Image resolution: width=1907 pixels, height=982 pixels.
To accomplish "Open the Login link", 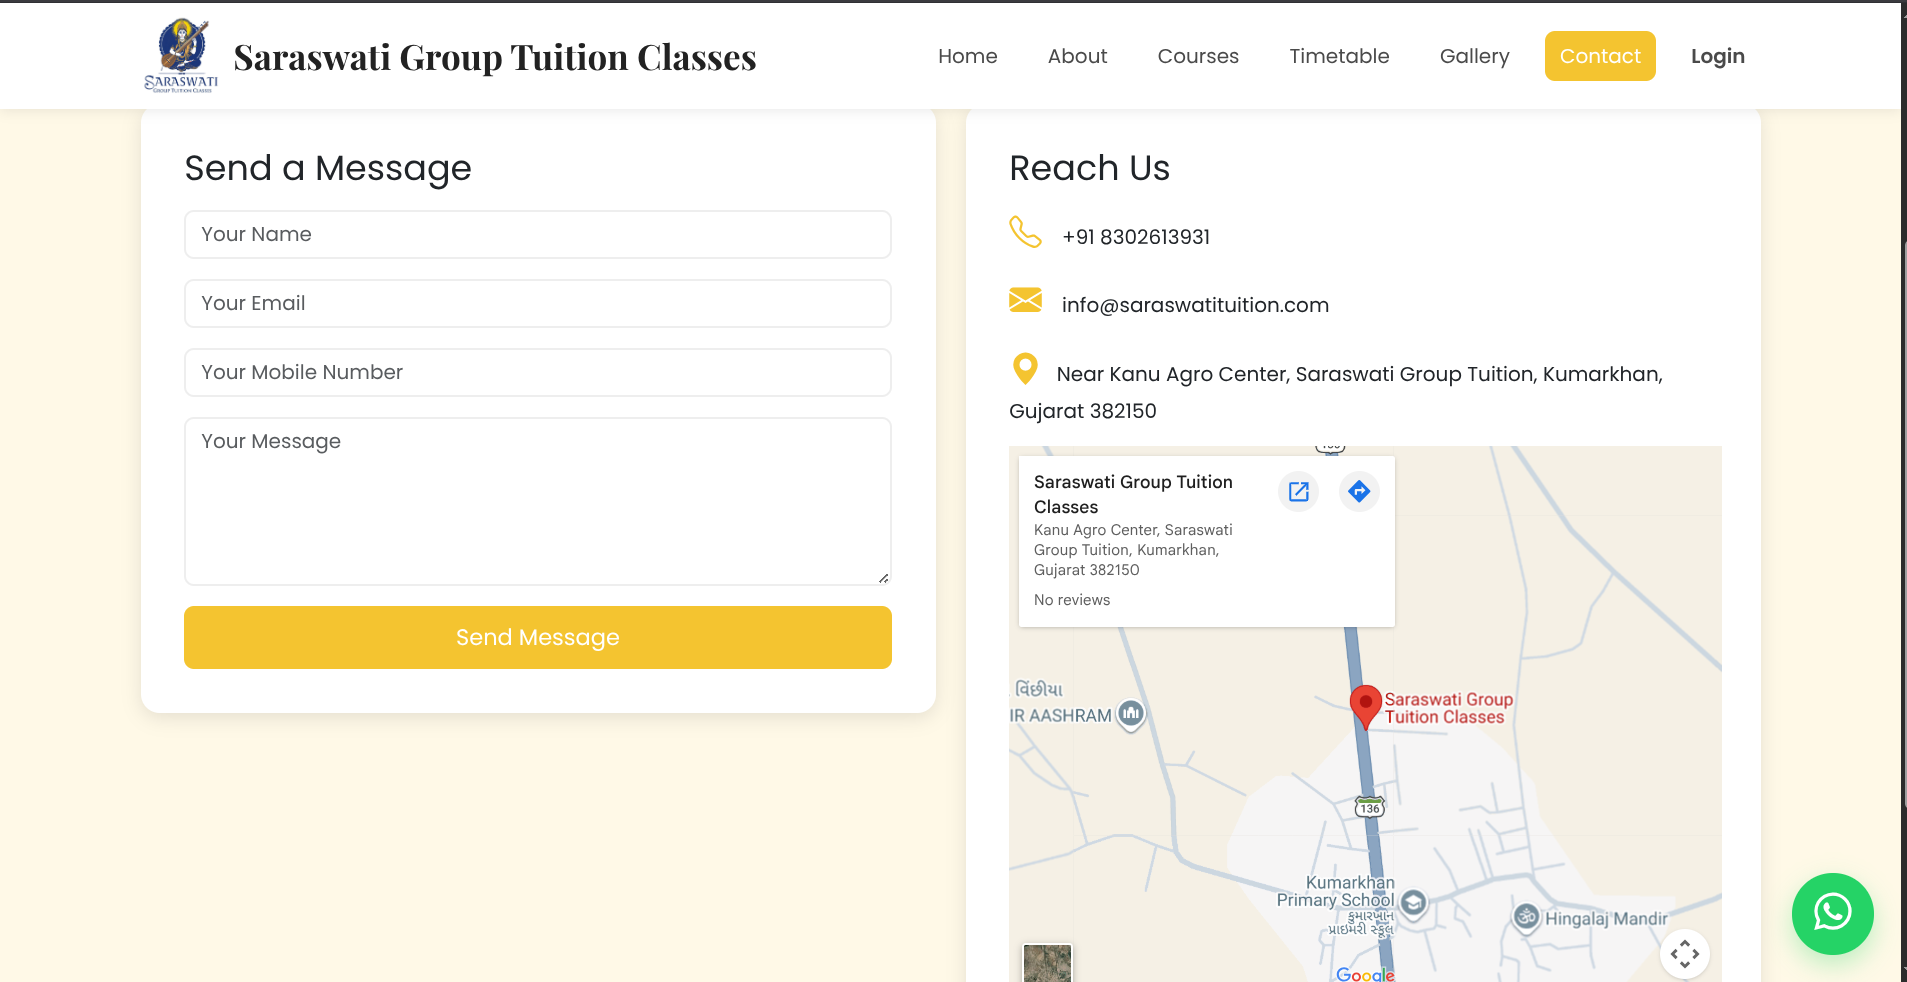I will (1717, 56).
